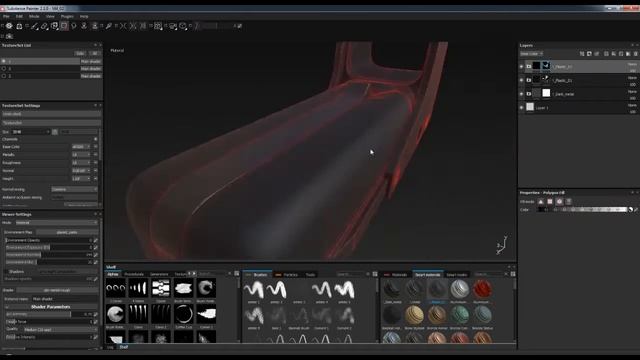Switch to Procedurals shelf tab

(134, 274)
